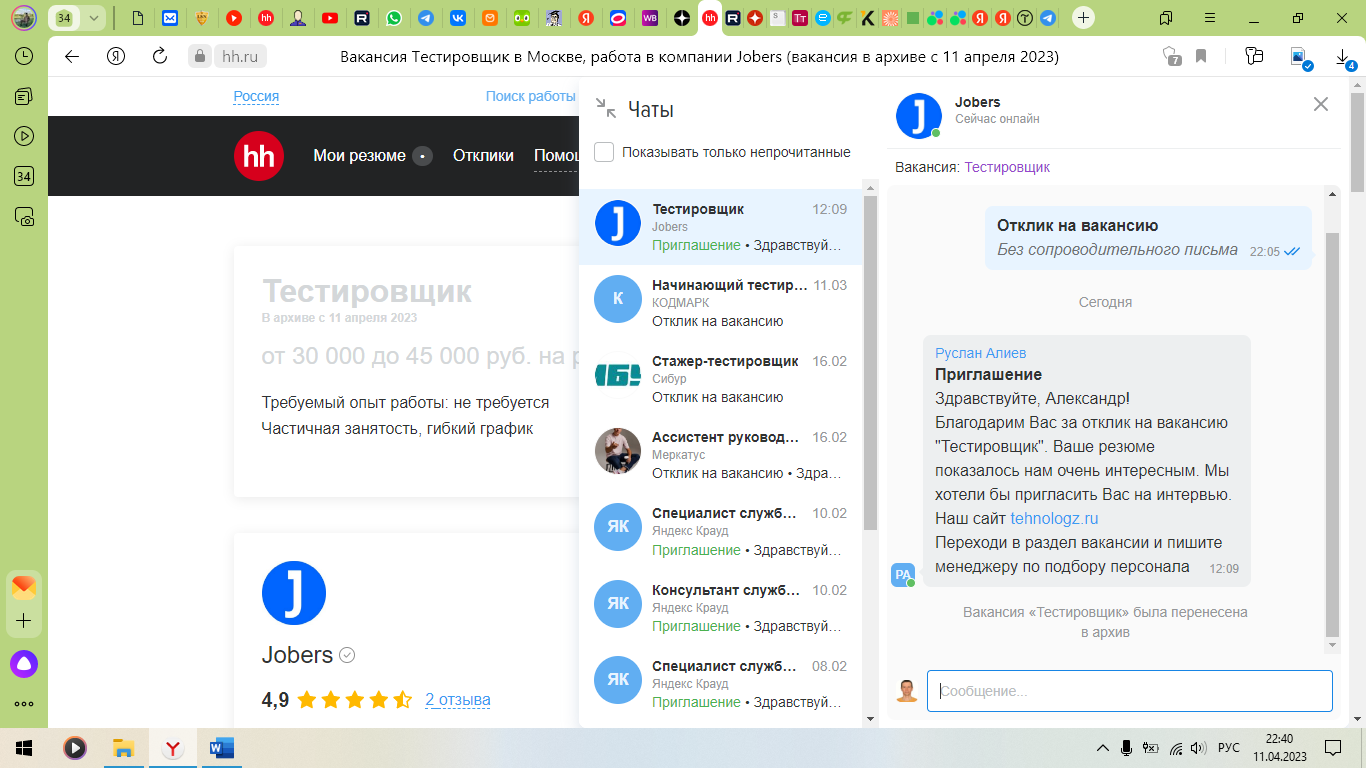Show hidden icons tray chevron
Viewport: 1366px width, 768px height.
[x=1103, y=747]
